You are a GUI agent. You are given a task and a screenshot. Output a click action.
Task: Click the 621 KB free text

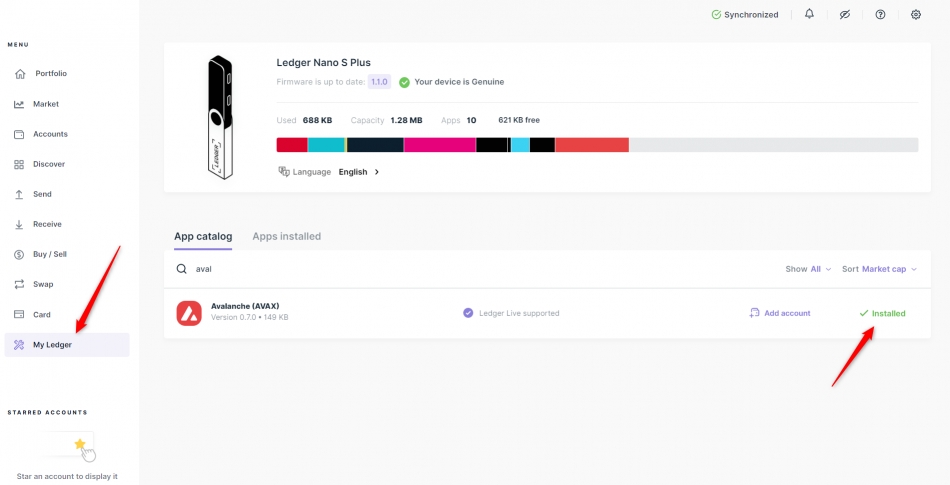pos(519,120)
